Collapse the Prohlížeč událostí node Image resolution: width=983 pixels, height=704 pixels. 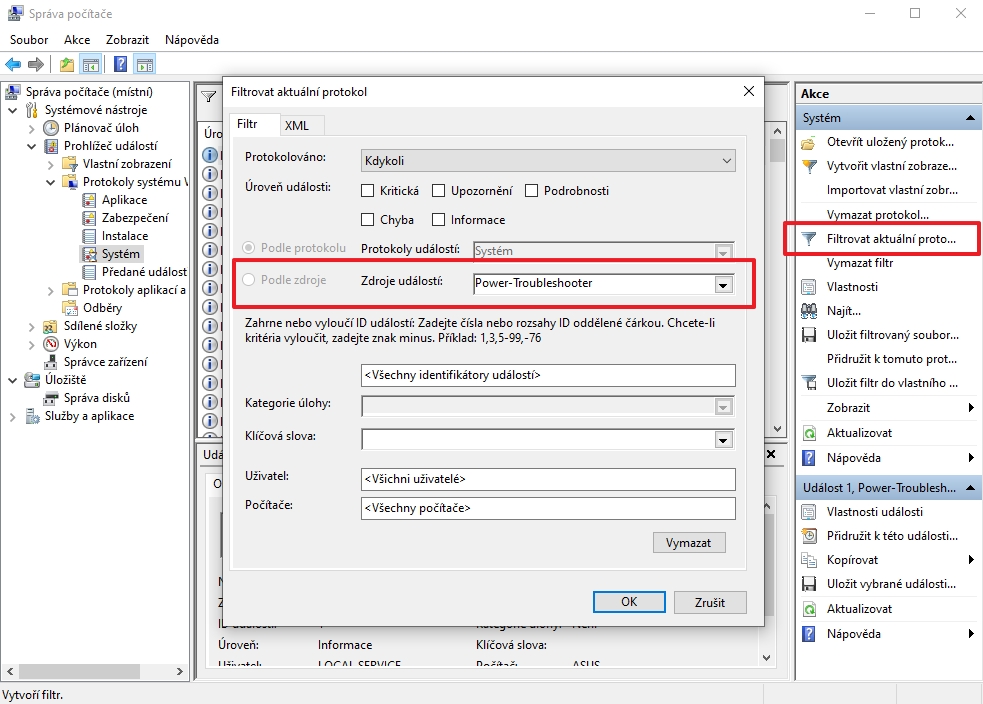(x=31, y=146)
